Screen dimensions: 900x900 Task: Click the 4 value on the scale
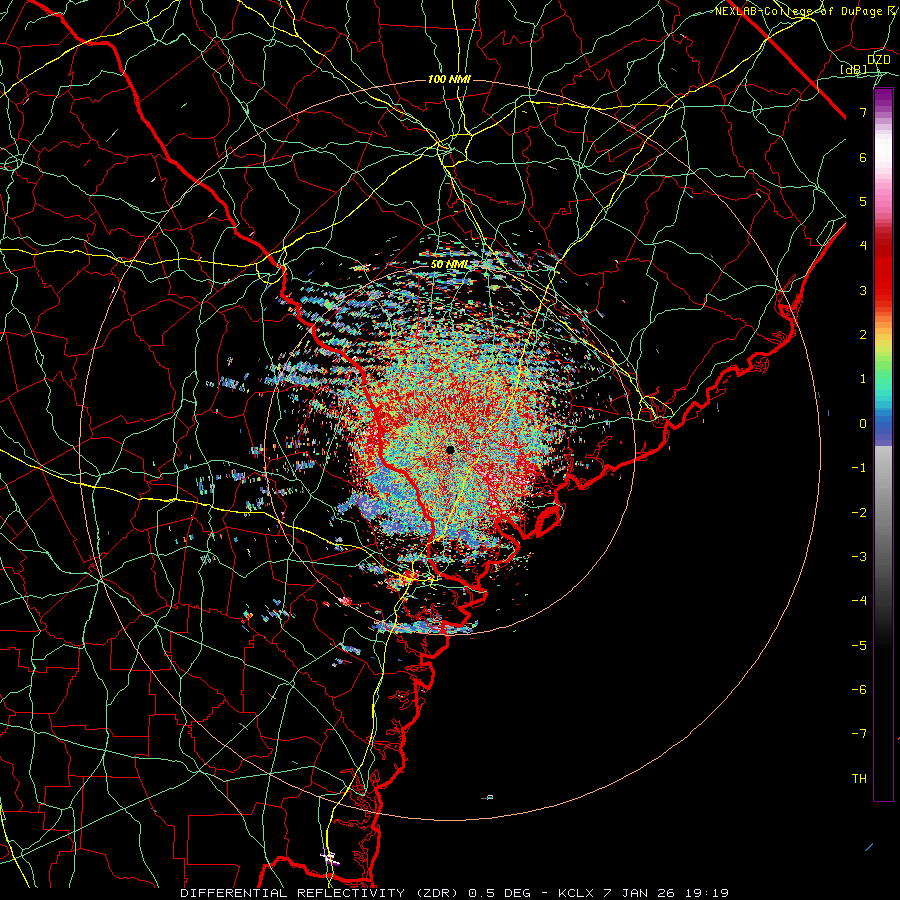(863, 246)
